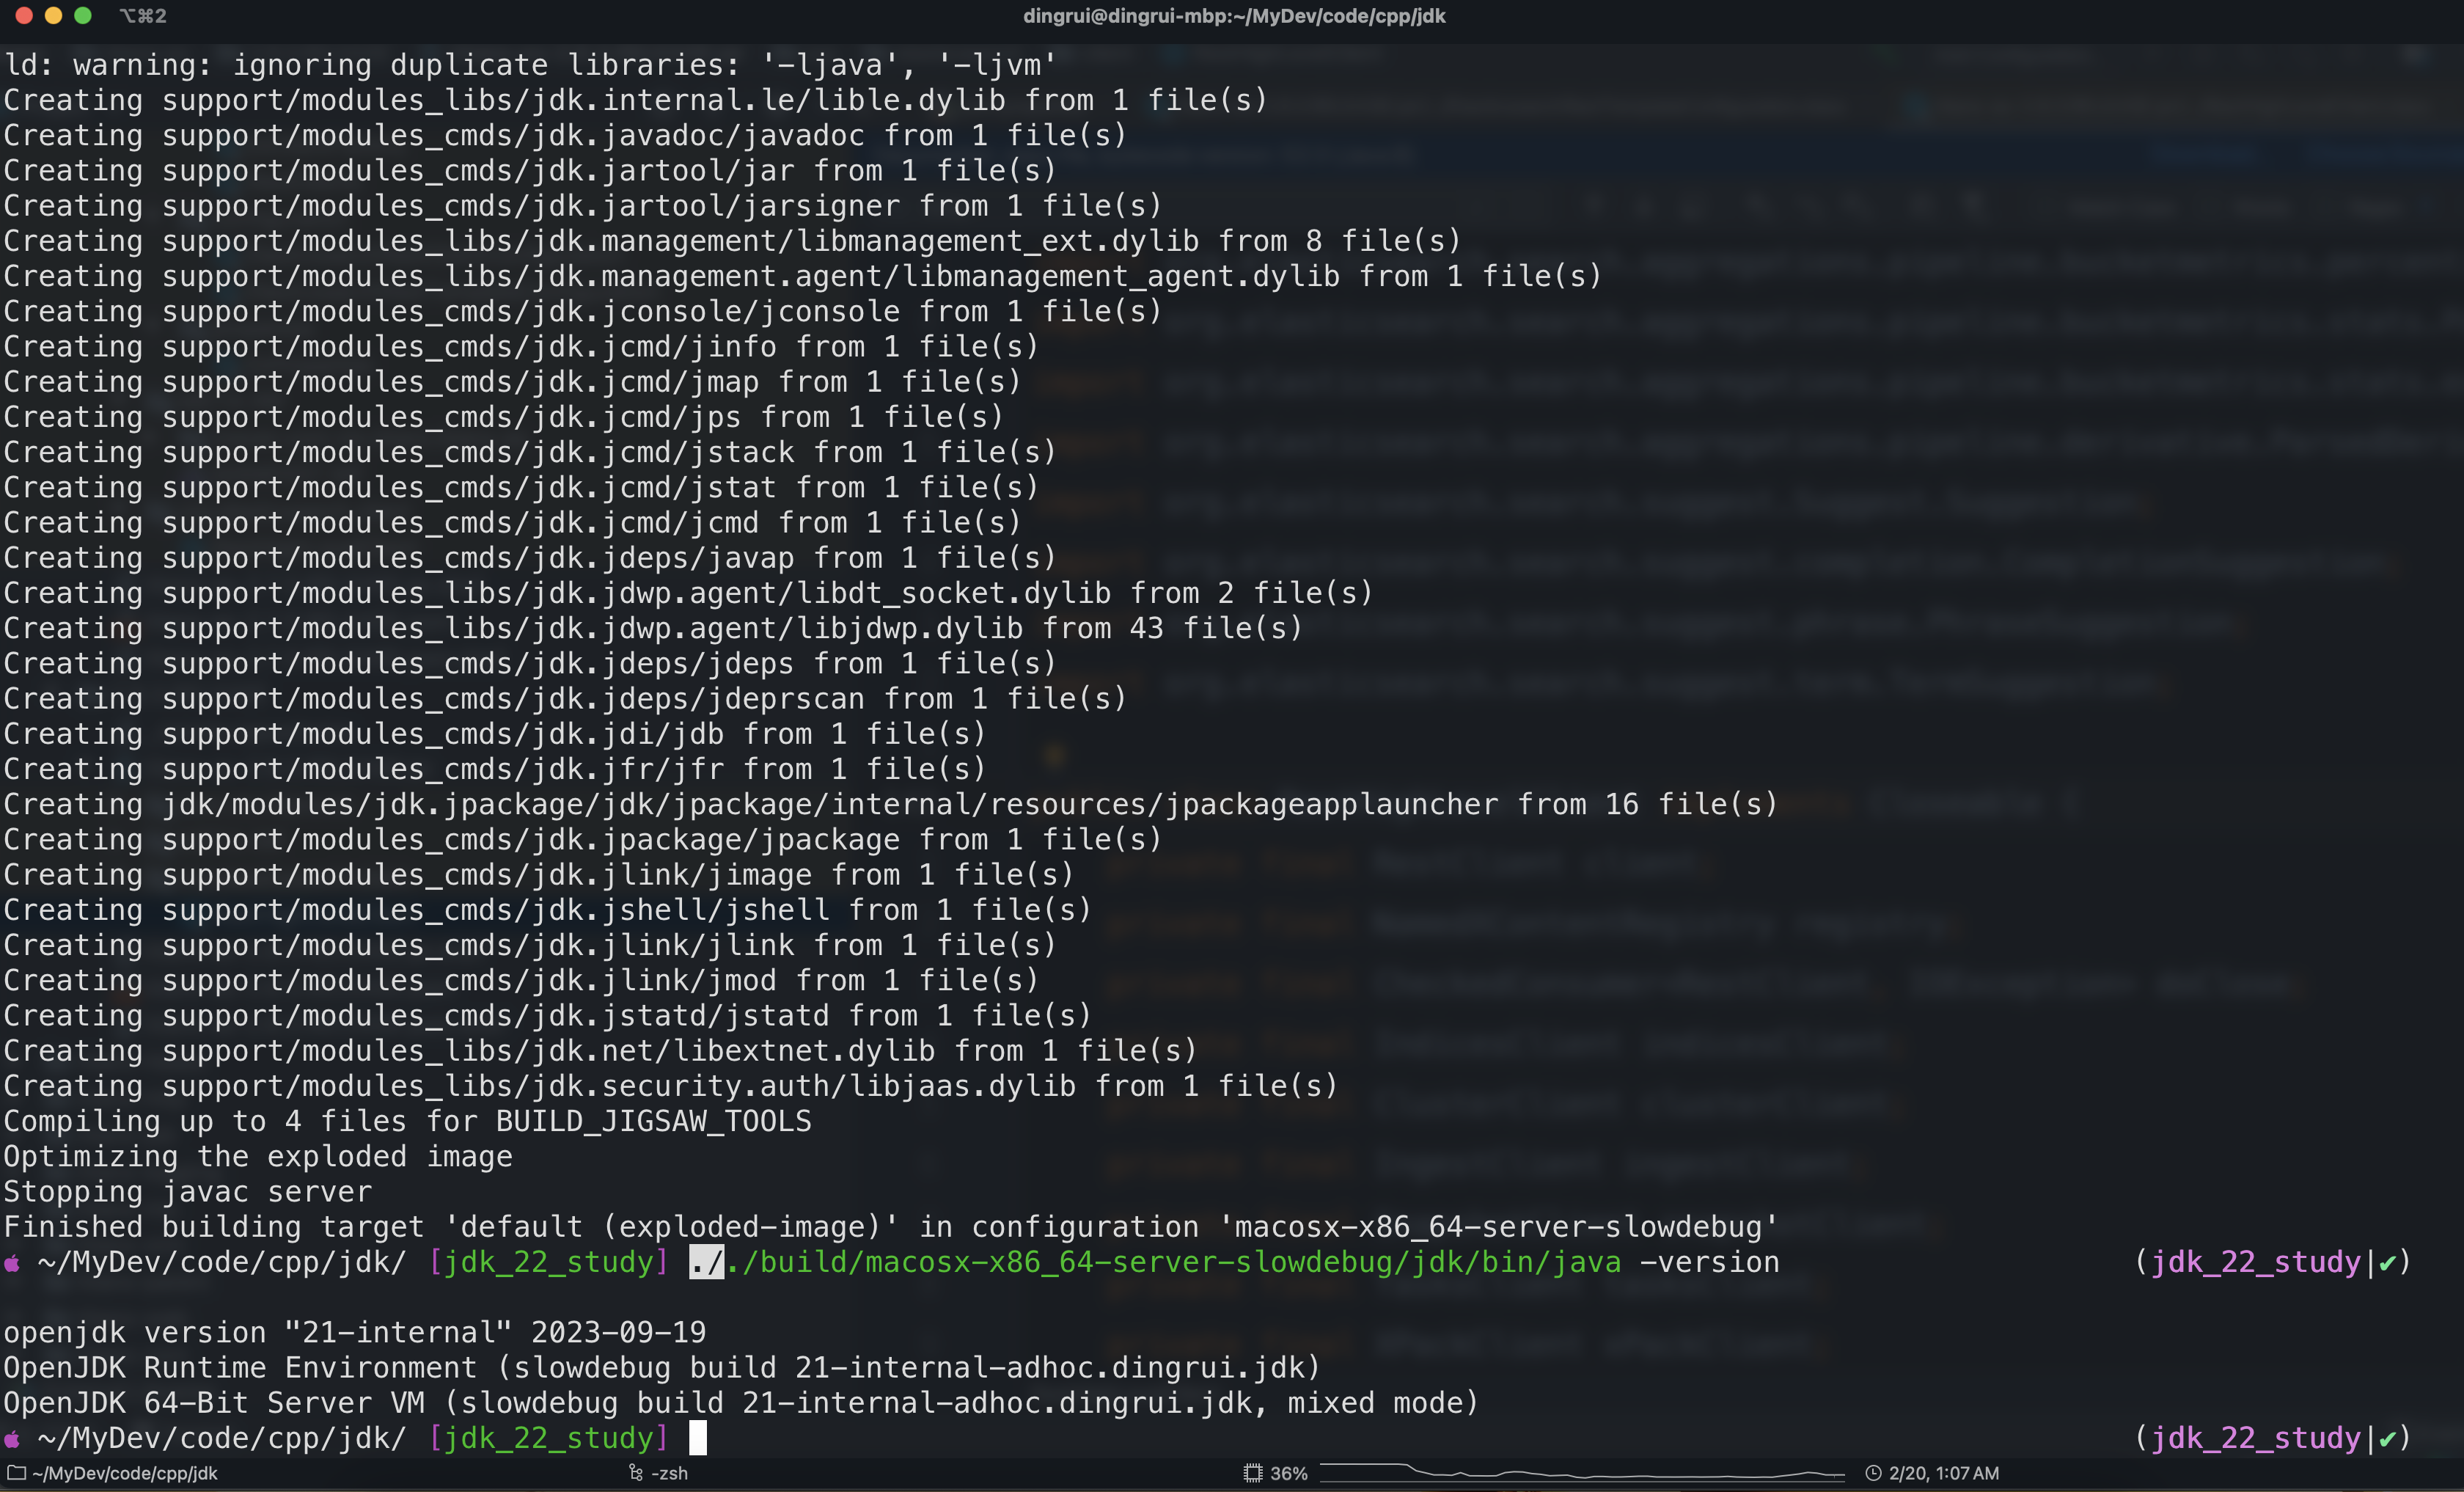Click the green checkmark on the java -version line
The width and height of the screenshot is (2464, 1492).
[x=2386, y=1263]
